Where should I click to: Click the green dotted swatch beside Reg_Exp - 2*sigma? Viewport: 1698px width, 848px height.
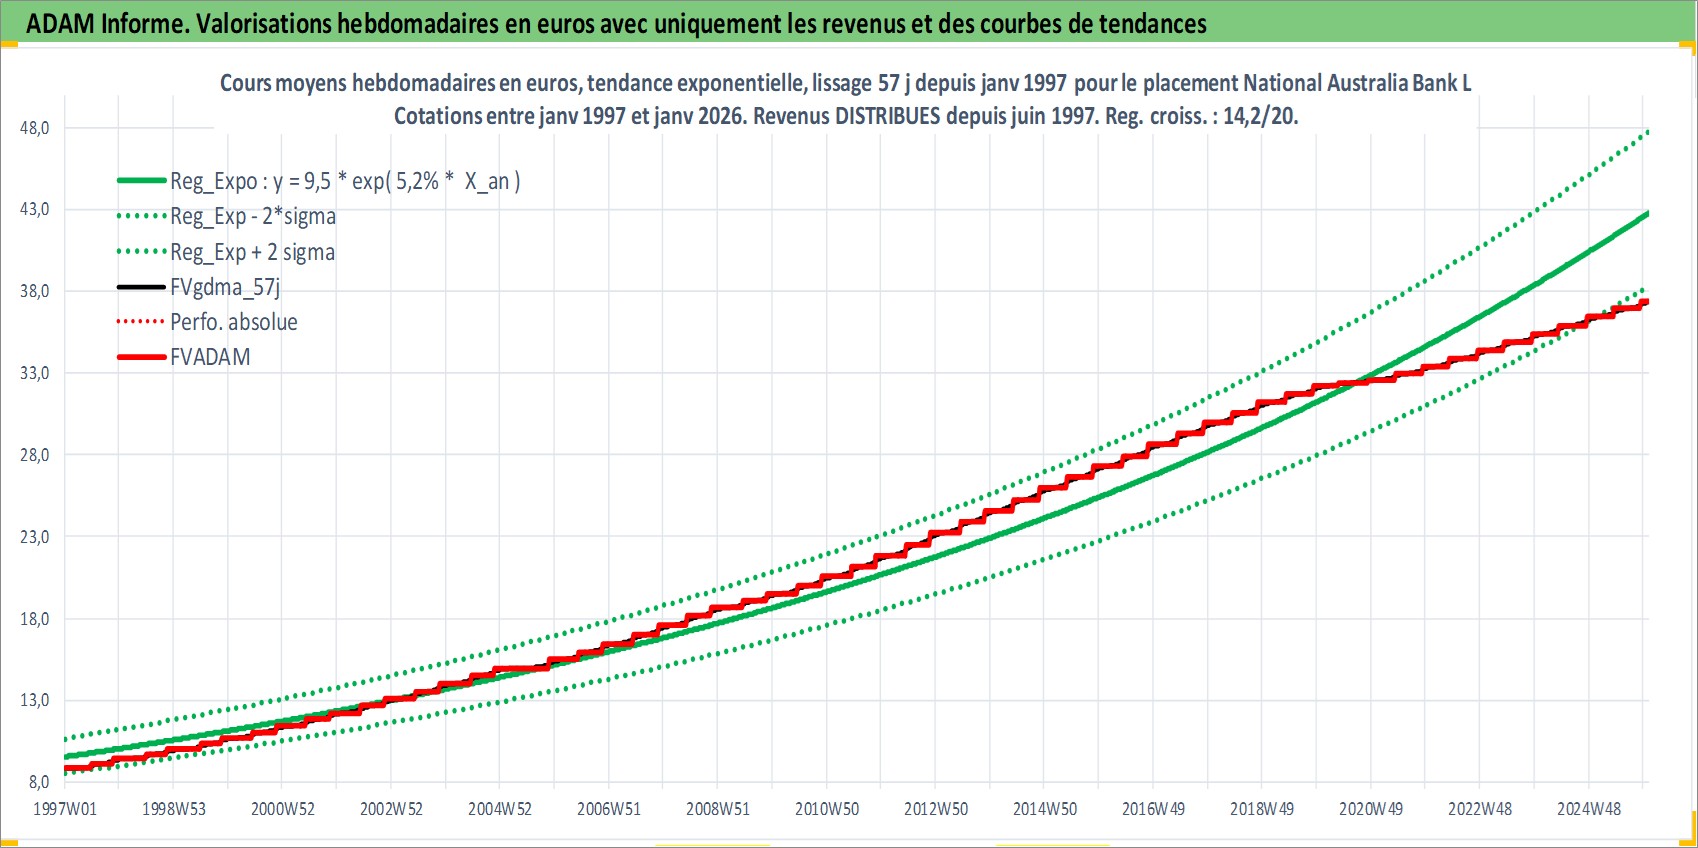(x=141, y=216)
